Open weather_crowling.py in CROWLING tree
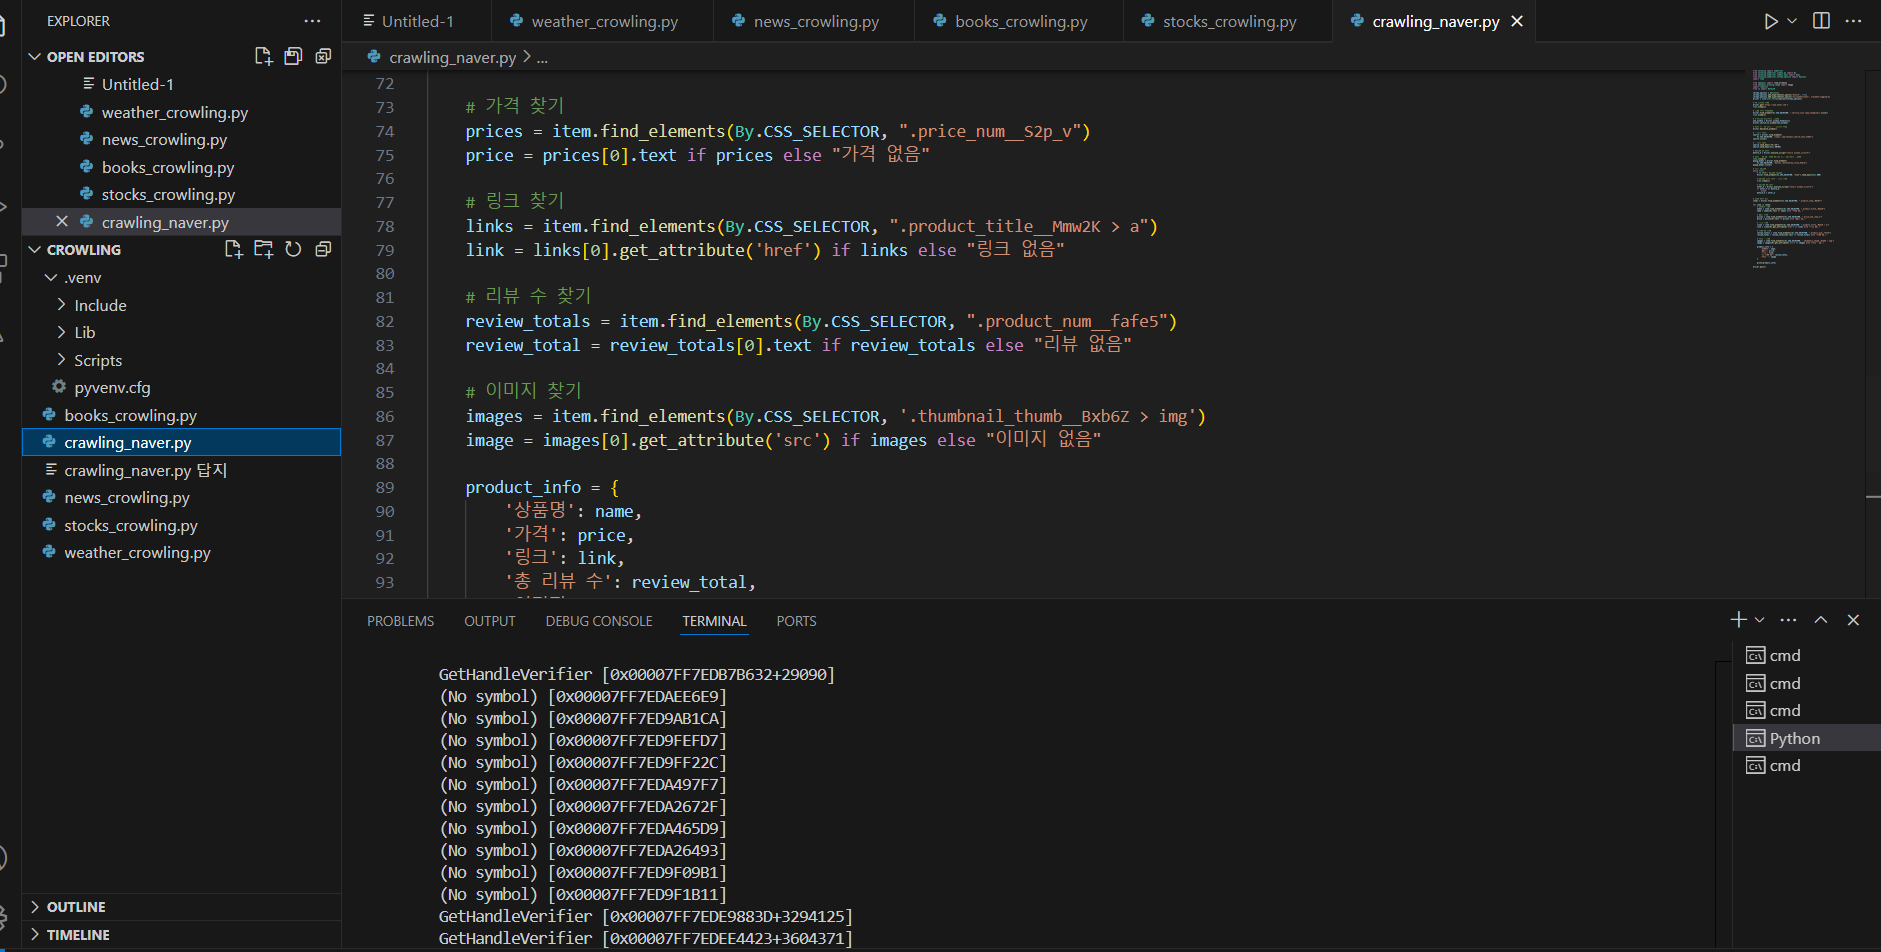Viewport: 1881px width, 952px height. click(x=181, y=552)
